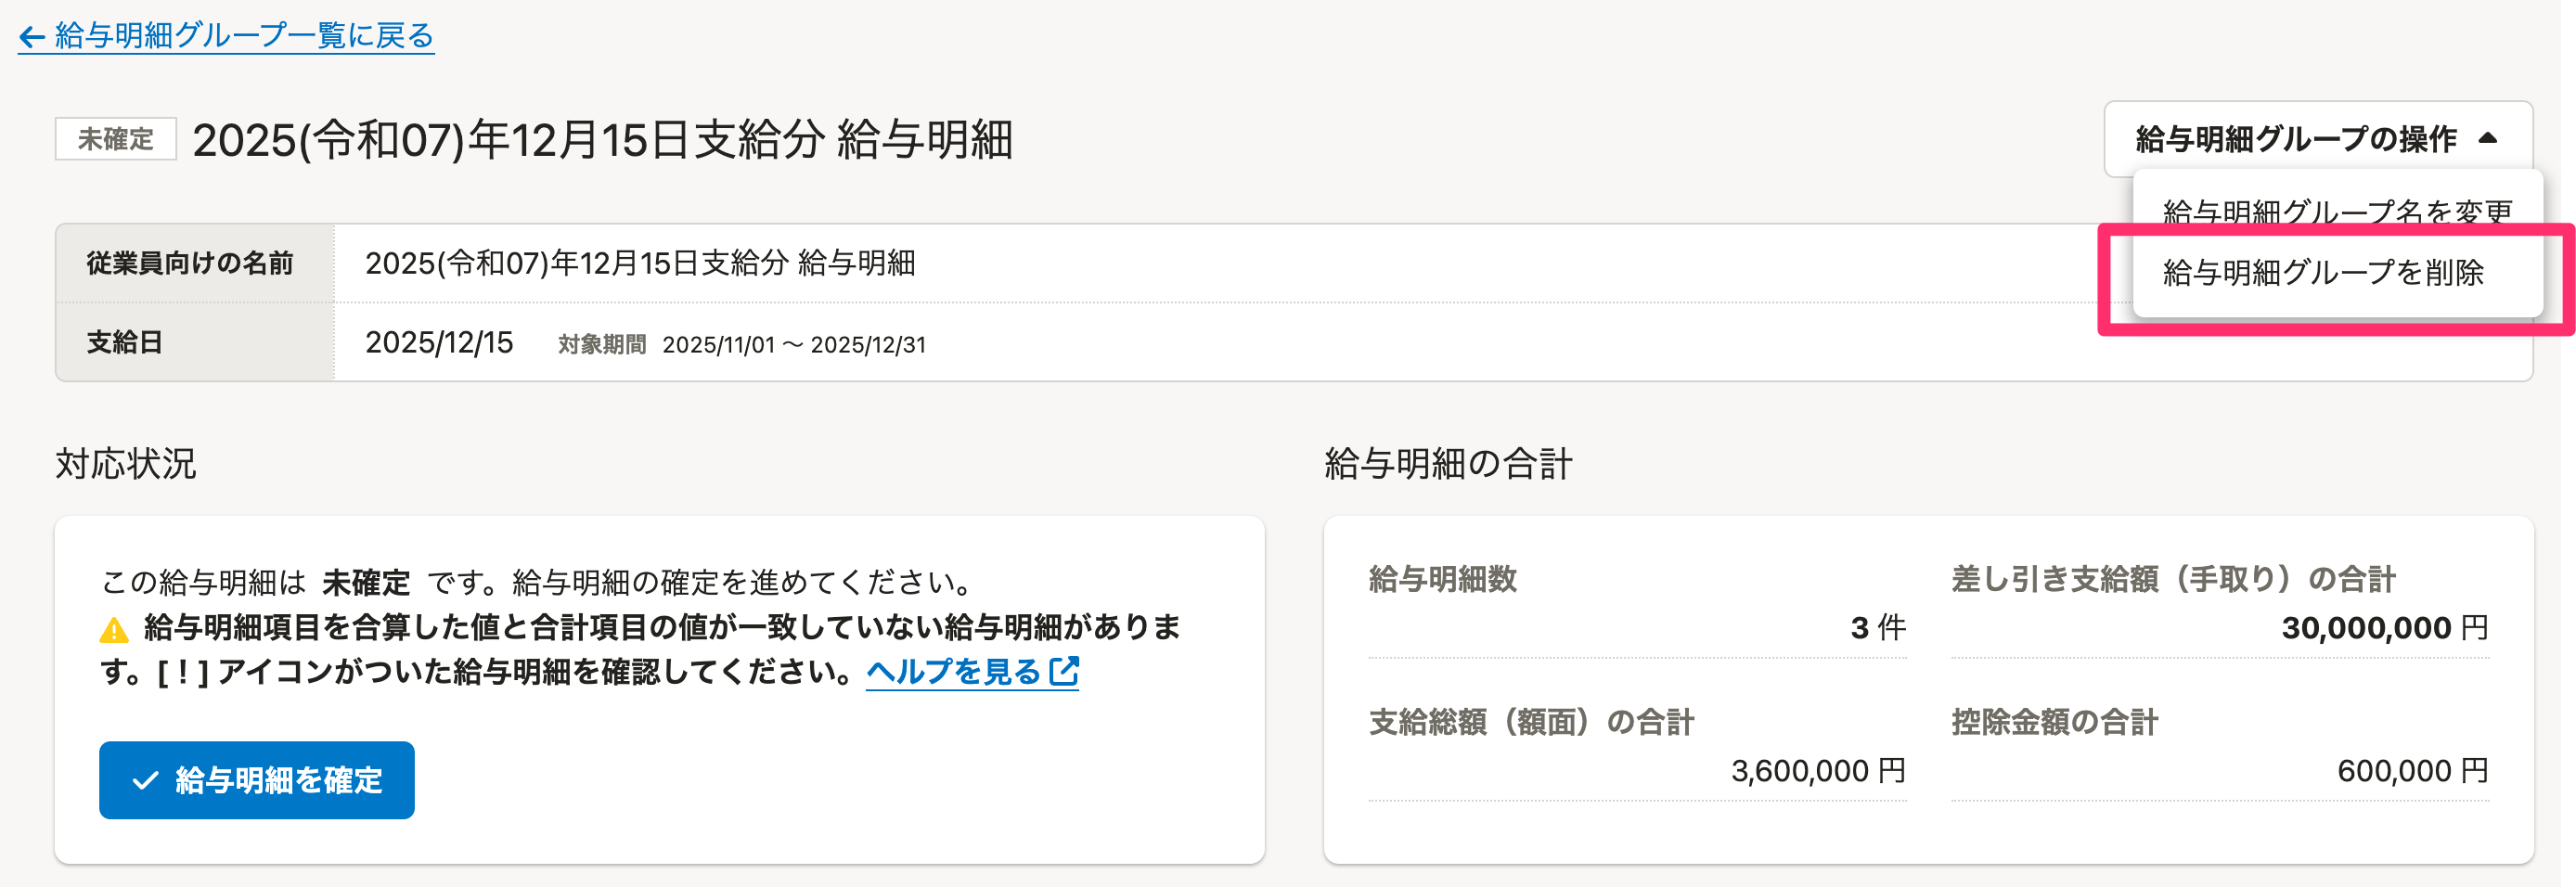This screenshot has width=2576, height=887.
Task: Click the checkmark icon in the confirm button
Action: click(x=146, y=780)
